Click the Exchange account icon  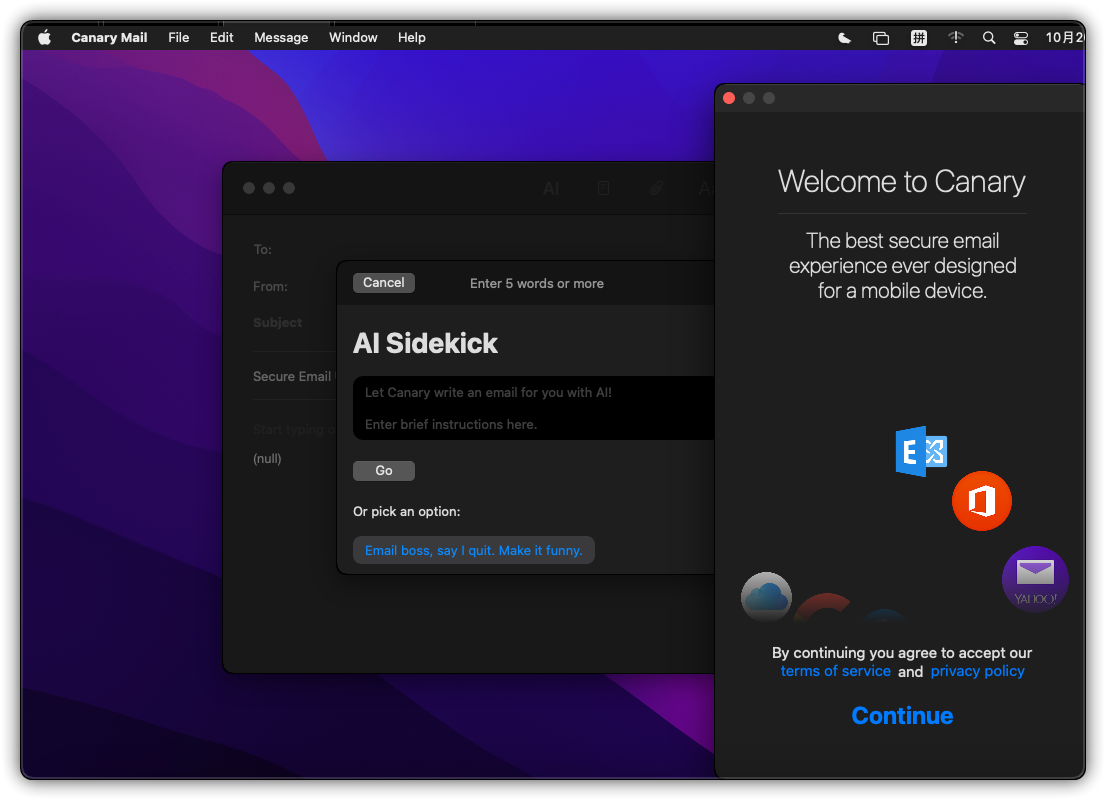(921, 452)
